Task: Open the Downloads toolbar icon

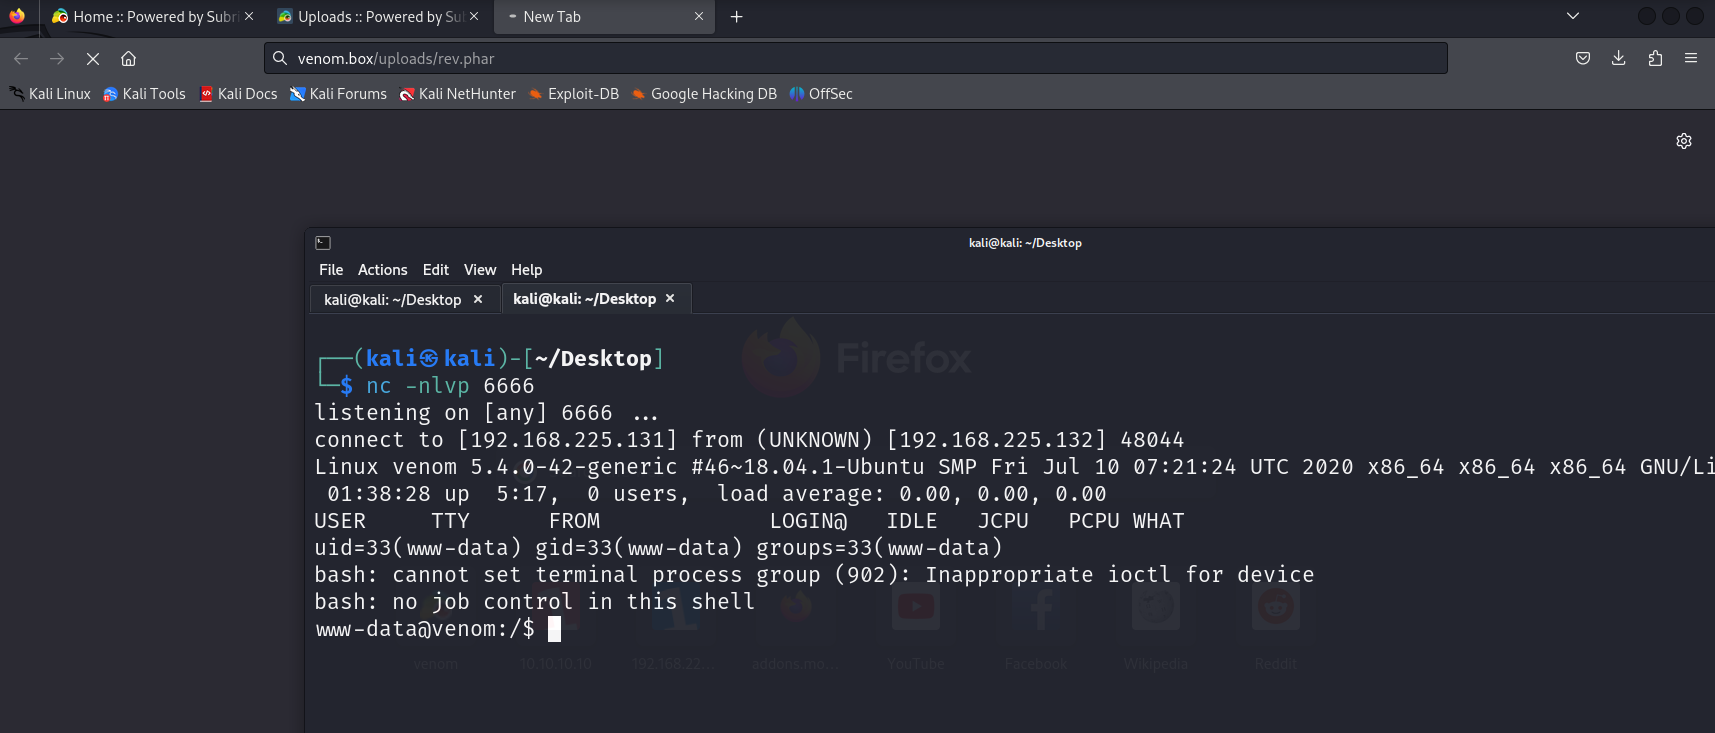Action: tap(1619, 59)
